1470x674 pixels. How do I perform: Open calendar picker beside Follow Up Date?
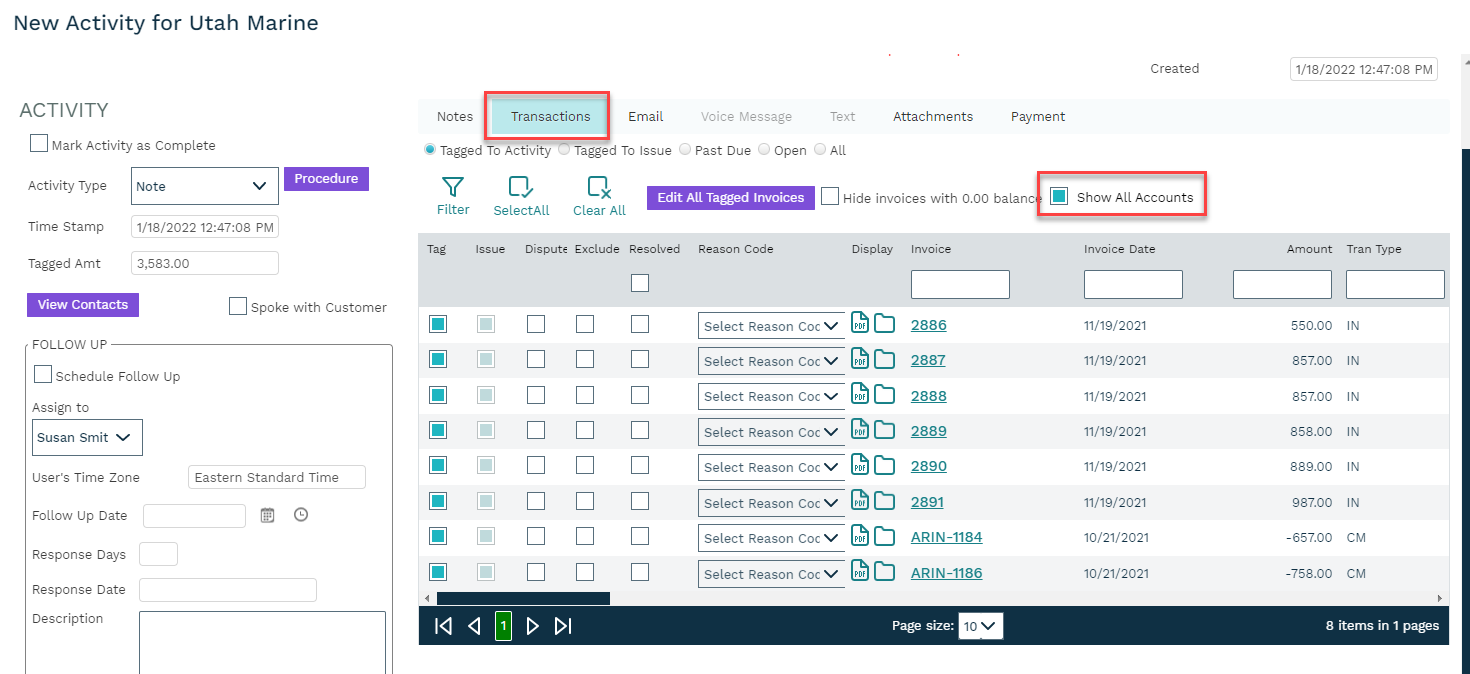267,515
